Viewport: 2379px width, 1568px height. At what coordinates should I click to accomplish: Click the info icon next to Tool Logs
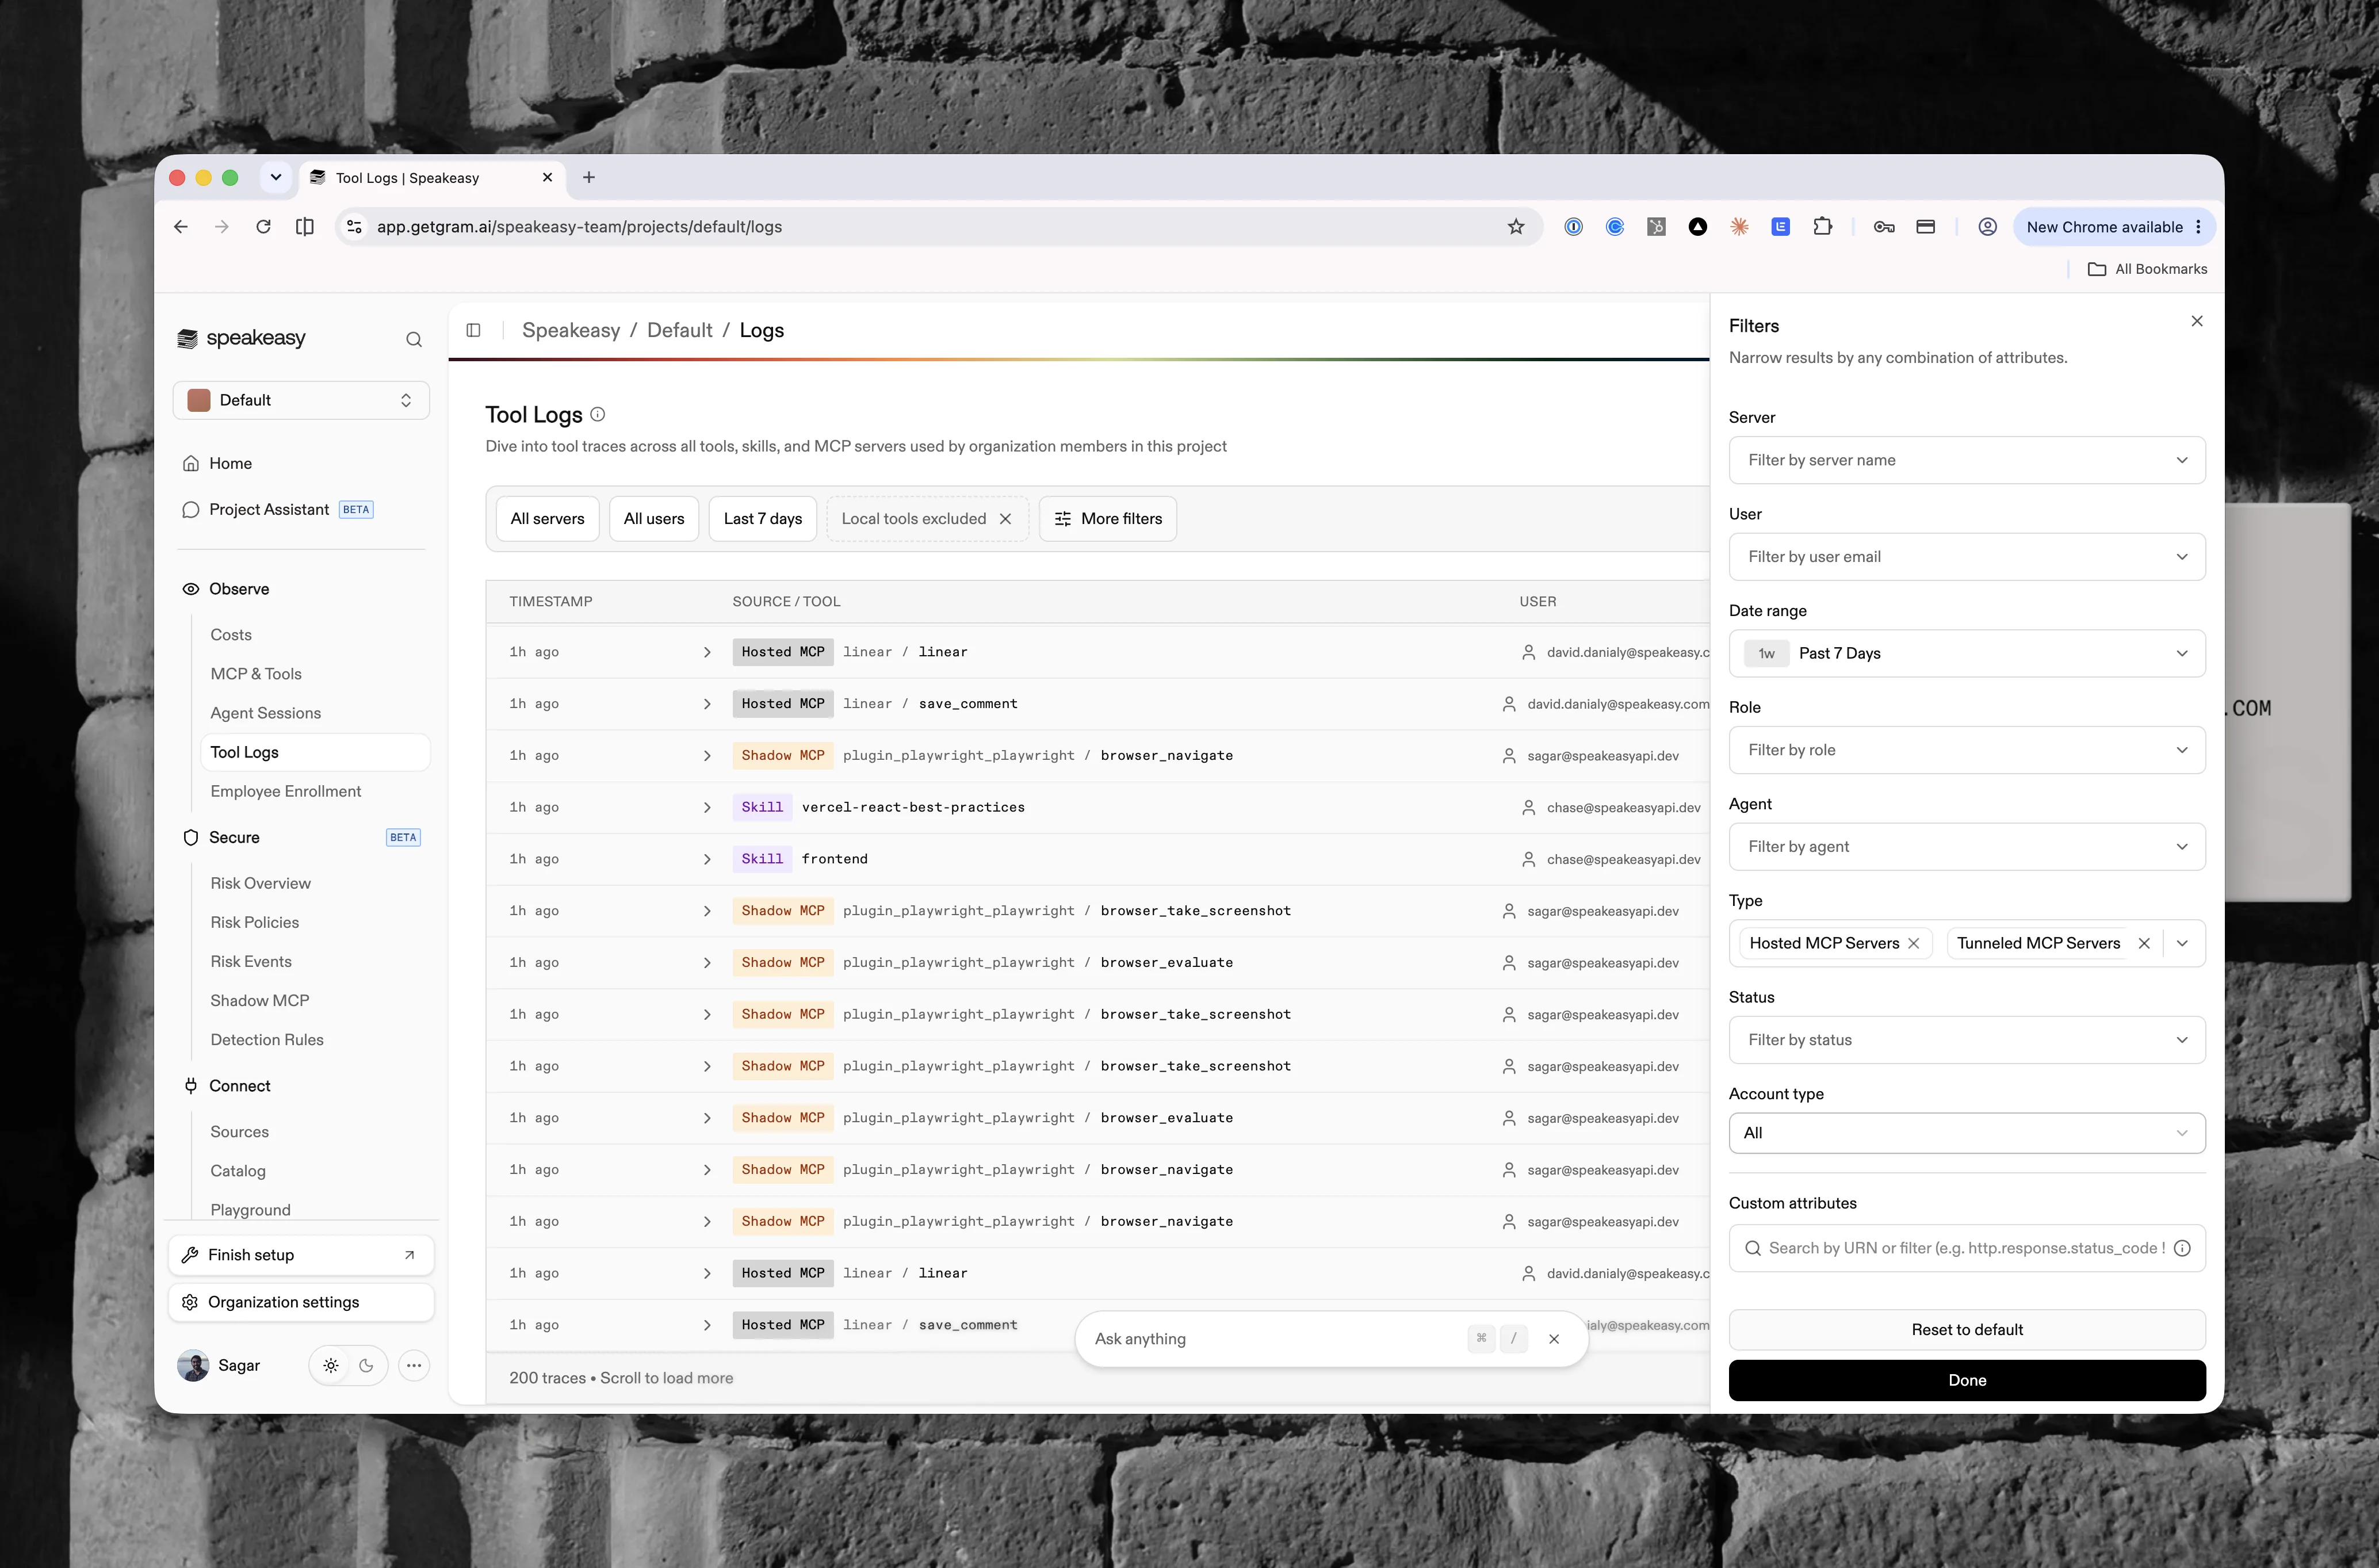pyautogui.click(x=597, y=414)
